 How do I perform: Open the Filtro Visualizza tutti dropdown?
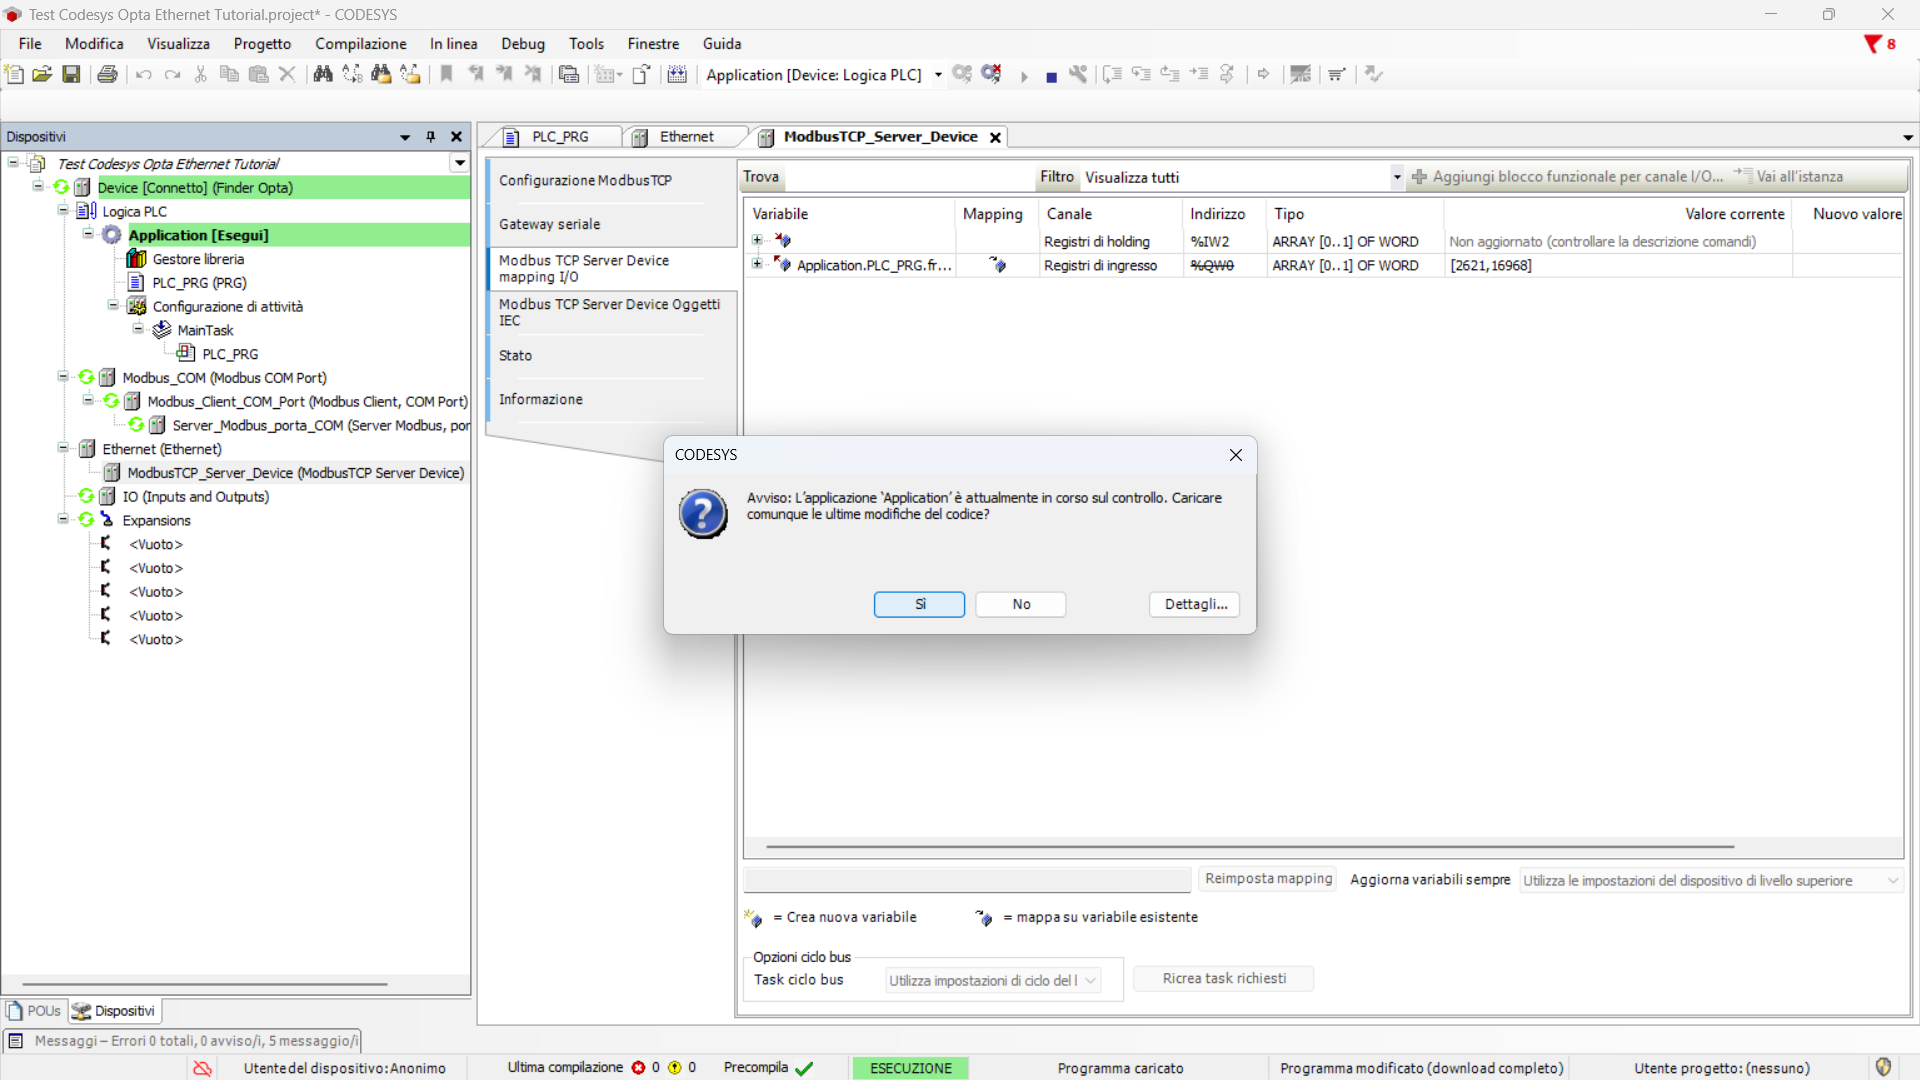[1396, 177]
